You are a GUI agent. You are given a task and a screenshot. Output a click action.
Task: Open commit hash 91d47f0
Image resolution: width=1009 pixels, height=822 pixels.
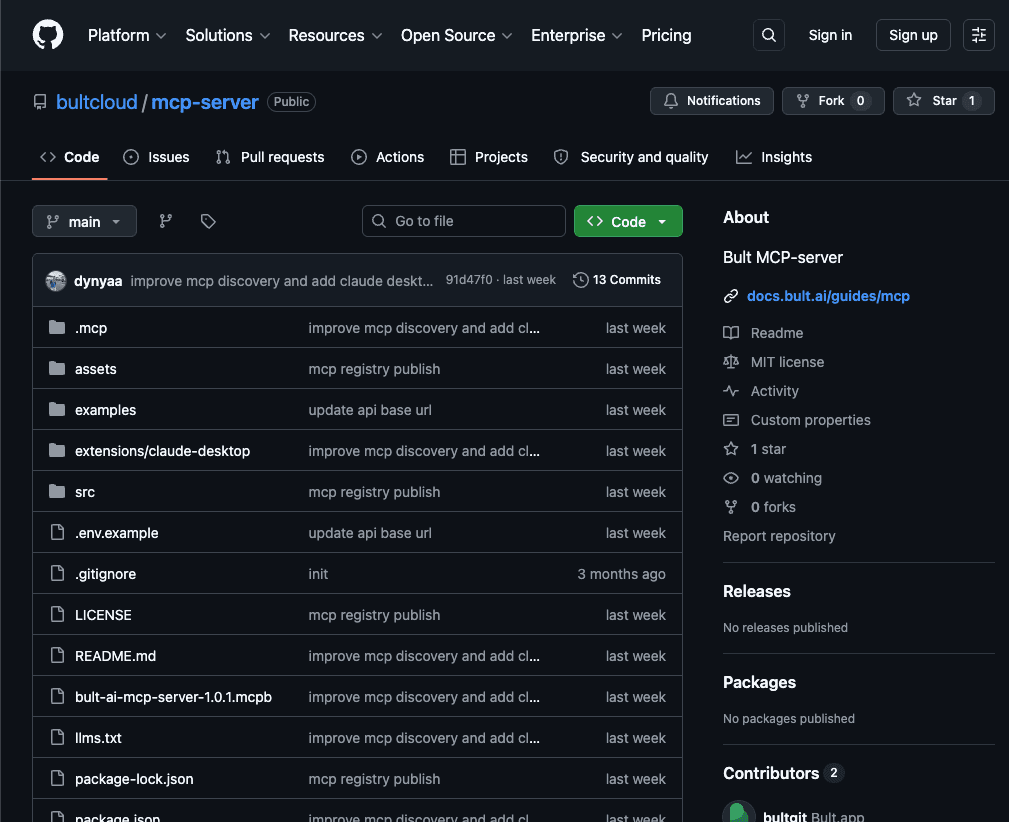pyautogui.click(x=468, y=280)
